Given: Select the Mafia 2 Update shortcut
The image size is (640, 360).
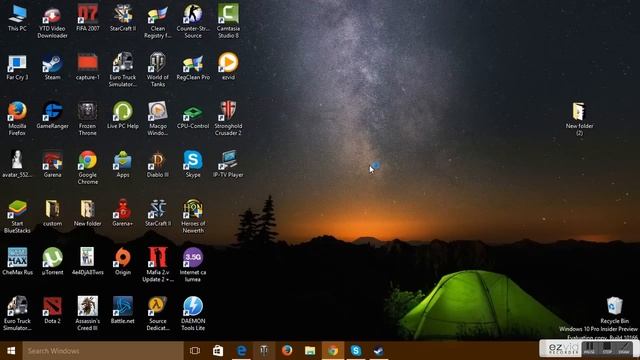Looking at the screenshot, I should (158, 265).
